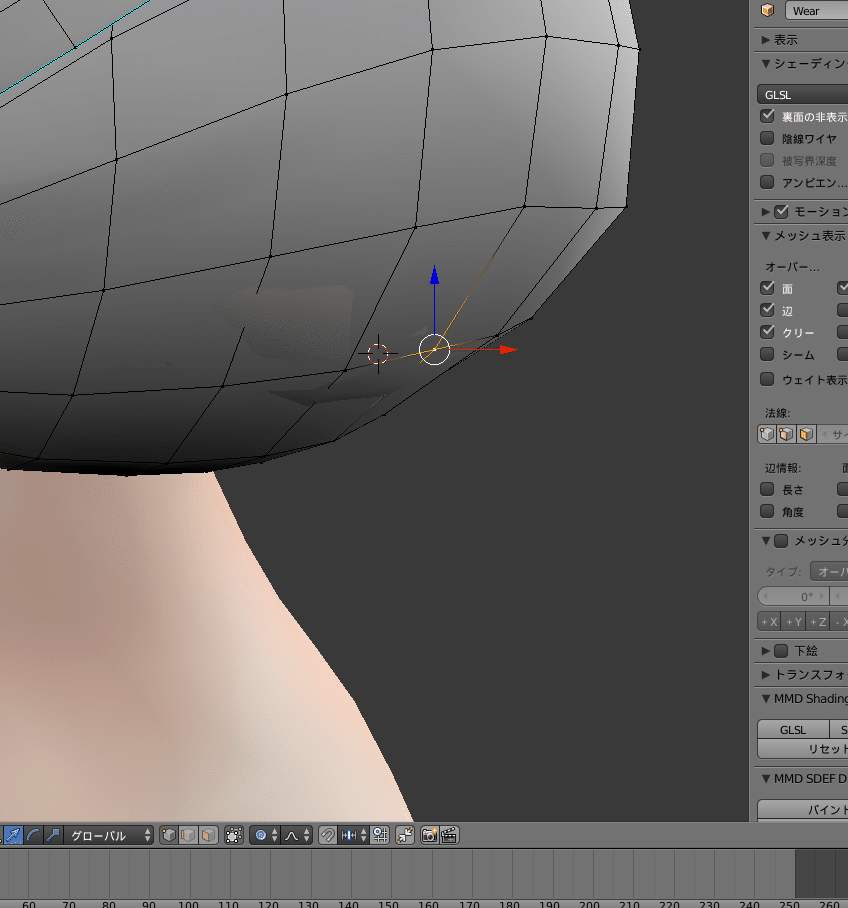Click the Wear object name field
The image size is (848, 908).
coord(817,10)
